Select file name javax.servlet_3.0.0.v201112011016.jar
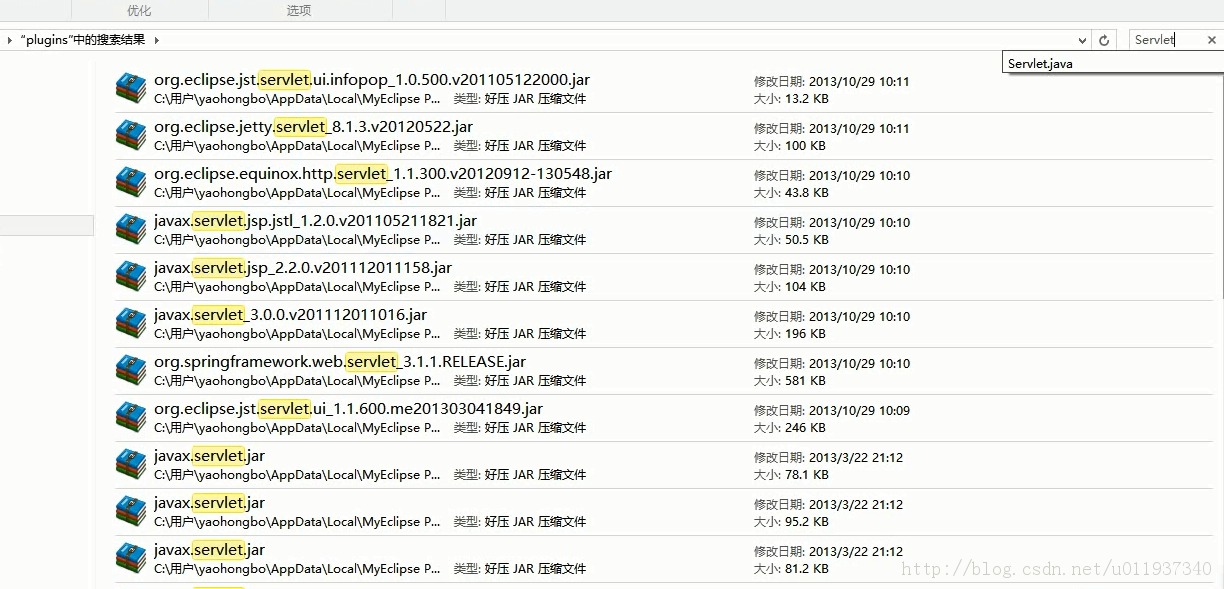The height and width of the screenshot is (589, 1224). click(x=291, y=314)
